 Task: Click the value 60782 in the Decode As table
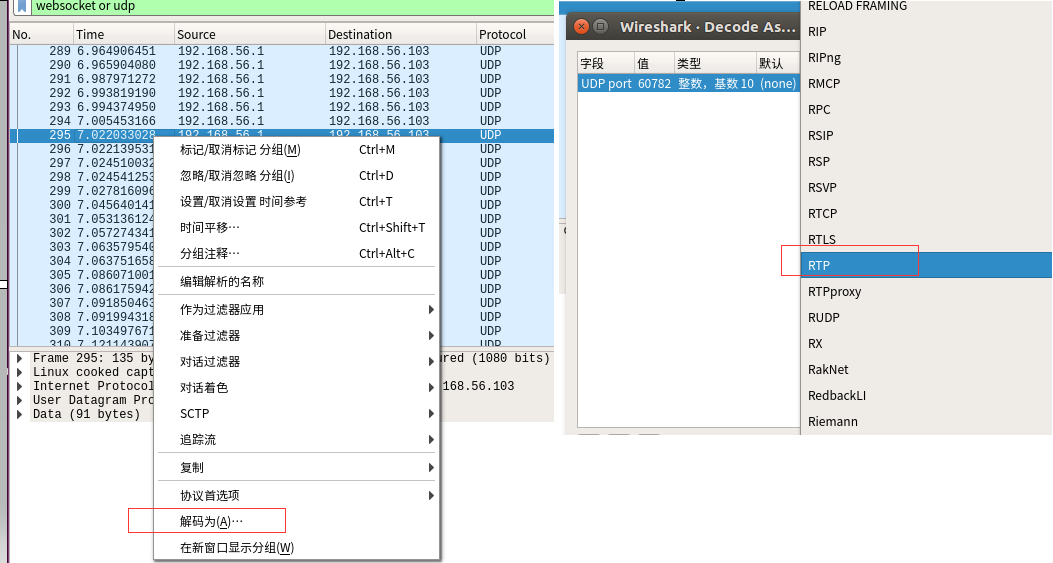pos(654,83)
